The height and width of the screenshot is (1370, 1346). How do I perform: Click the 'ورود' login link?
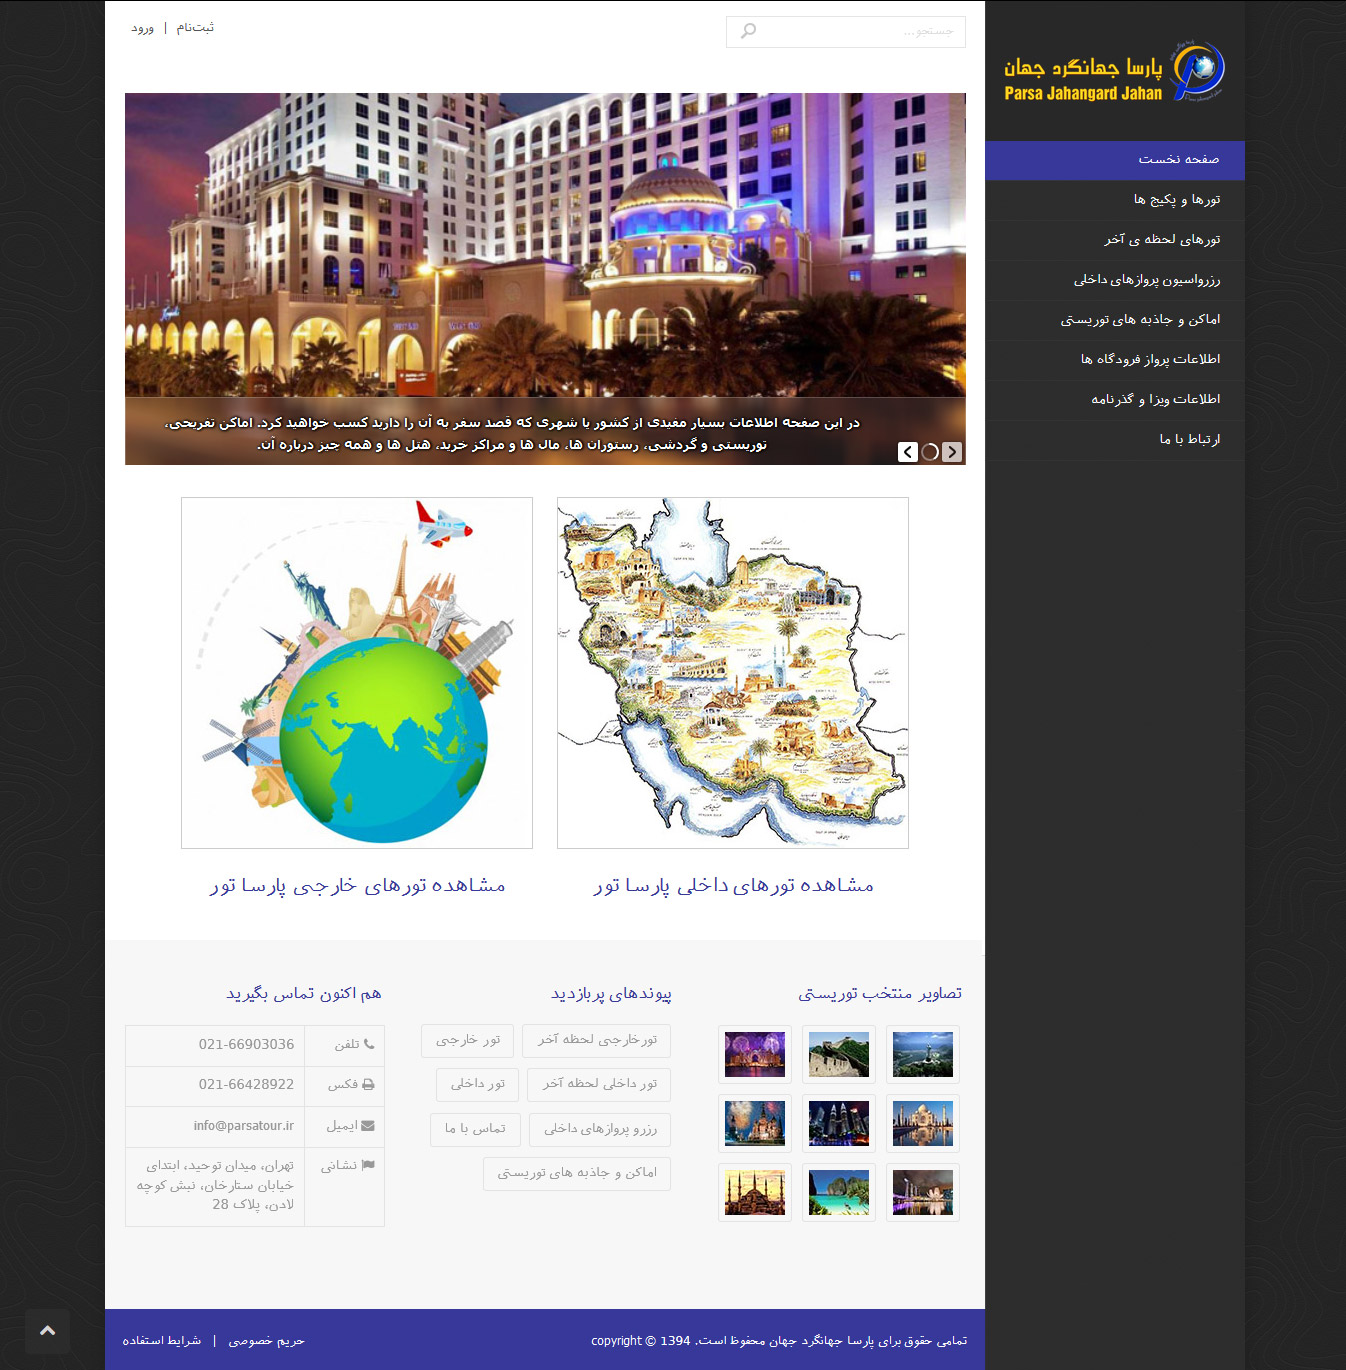pyautogui.click(x=142, y=28)
